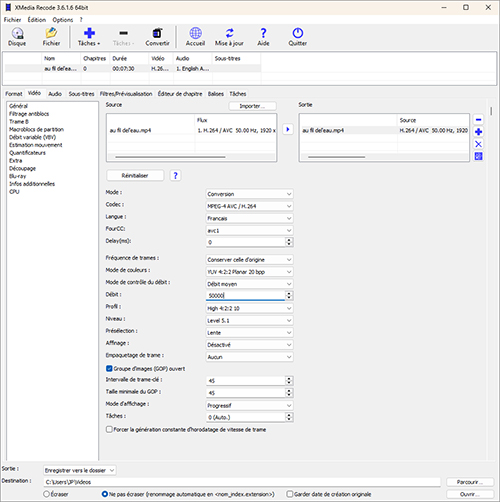Open the Mode dropdown showing Conversion
500x502 pixels.
click(x=249, y=194)
